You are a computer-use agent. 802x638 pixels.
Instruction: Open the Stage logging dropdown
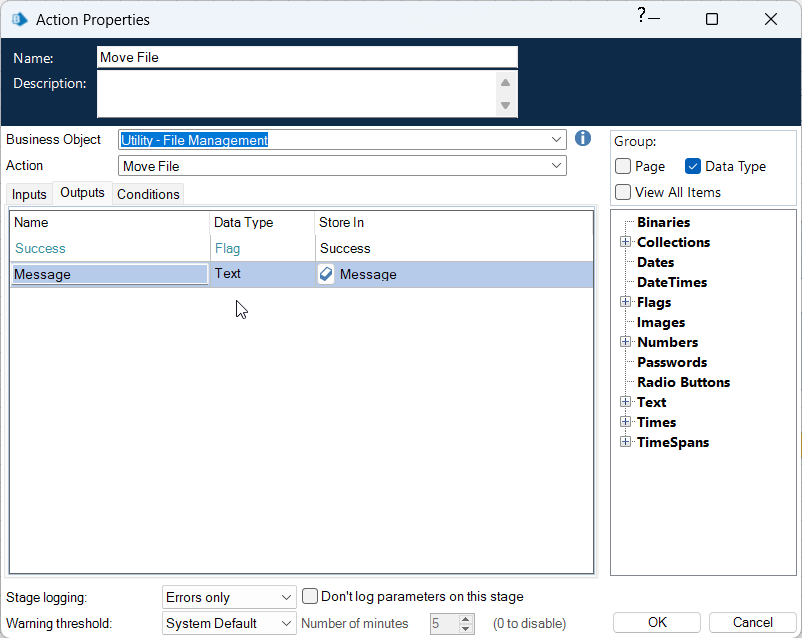point(287,597)
